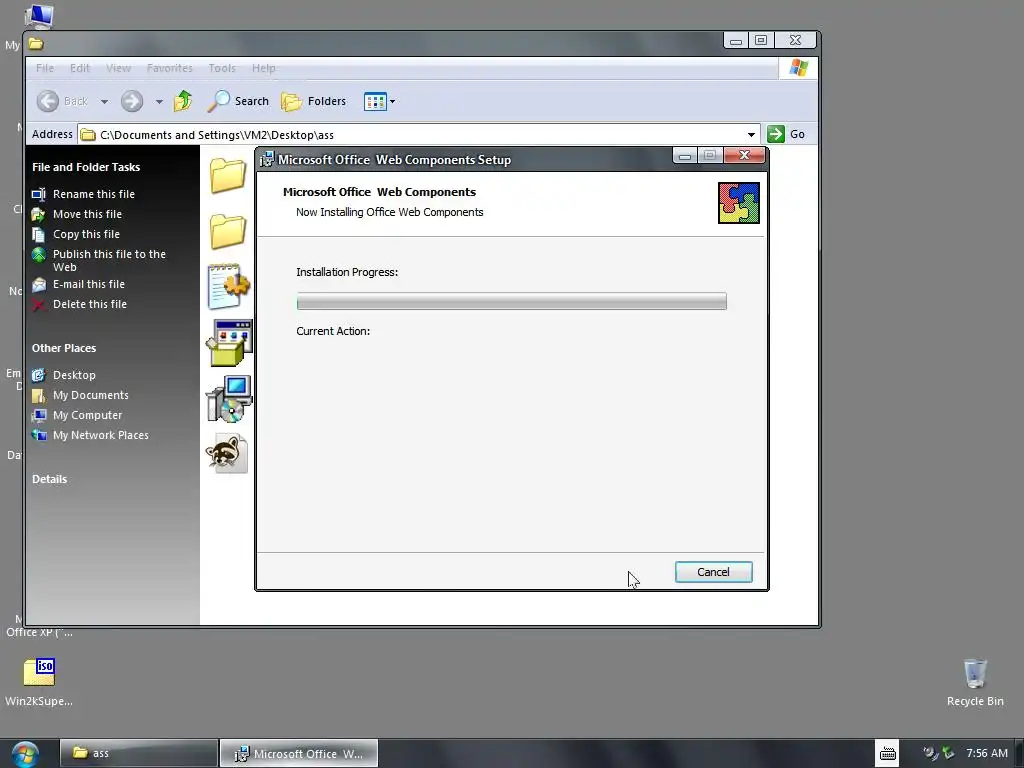
Task: Select the first folder icon in file list
Action: coord(227,175)
